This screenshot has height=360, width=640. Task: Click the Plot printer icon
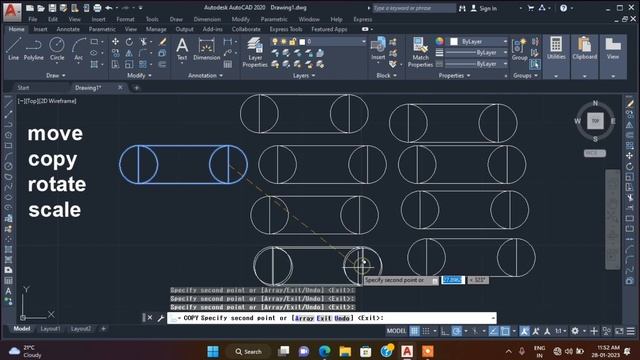97,8
